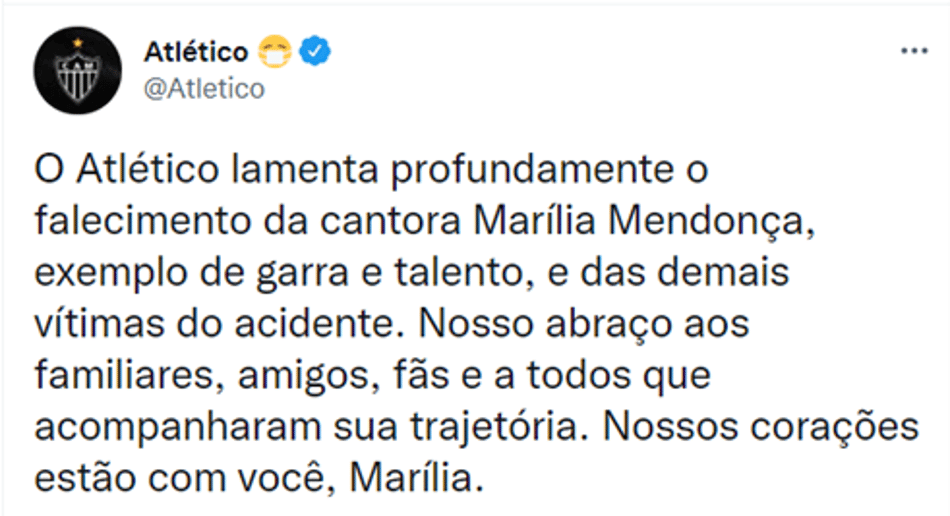Click the gold star atop the crest
The image size is (950, 516).
[78, 44]
